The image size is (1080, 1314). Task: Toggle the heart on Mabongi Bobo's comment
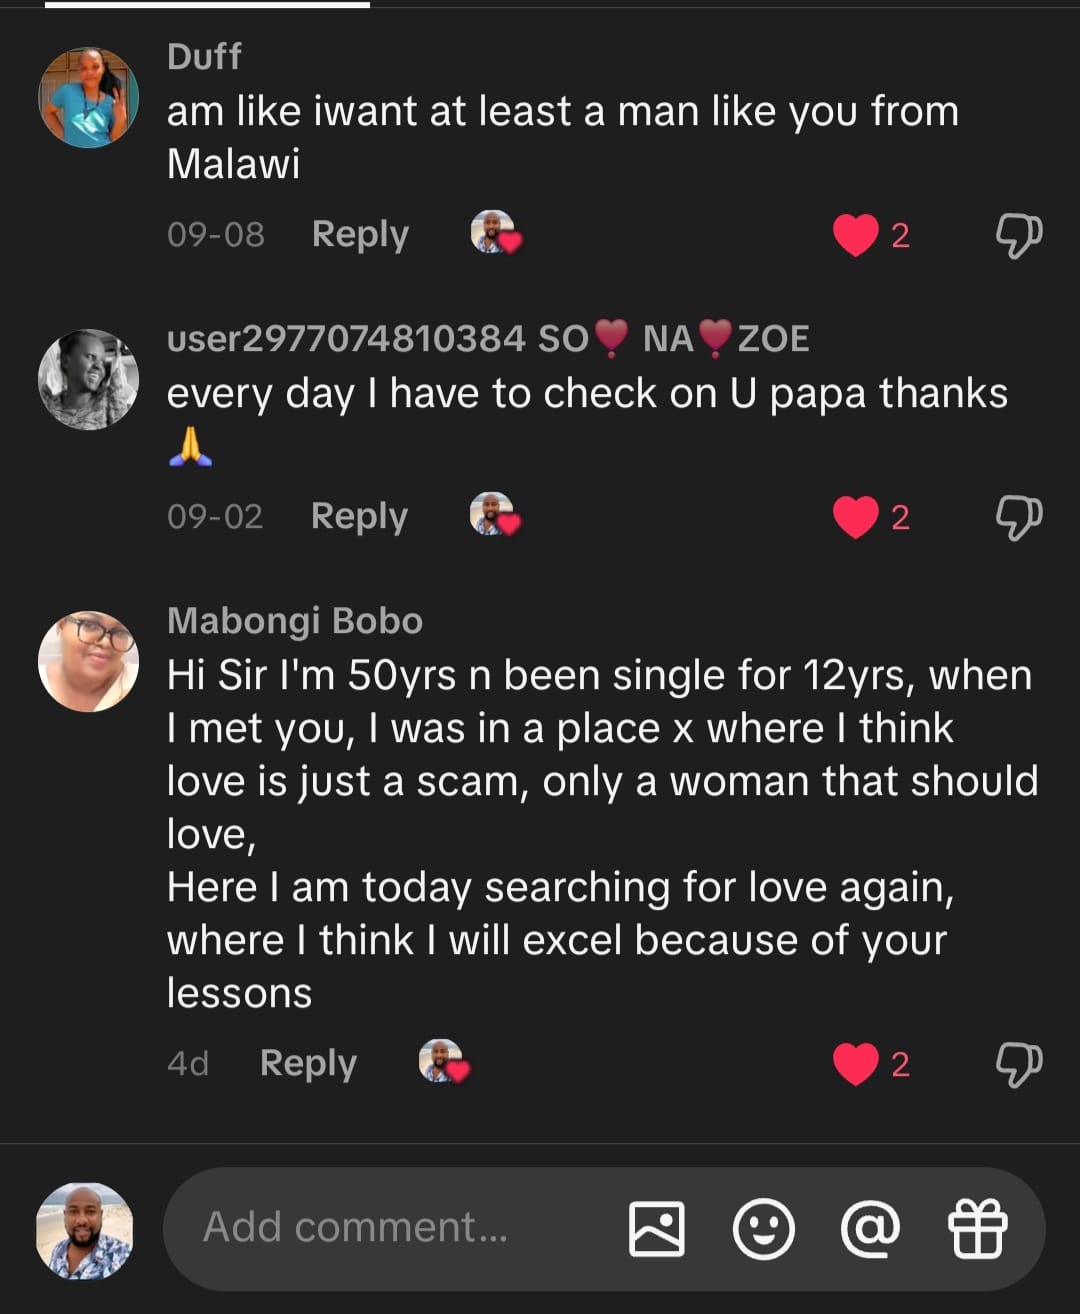pos(856,1064)
